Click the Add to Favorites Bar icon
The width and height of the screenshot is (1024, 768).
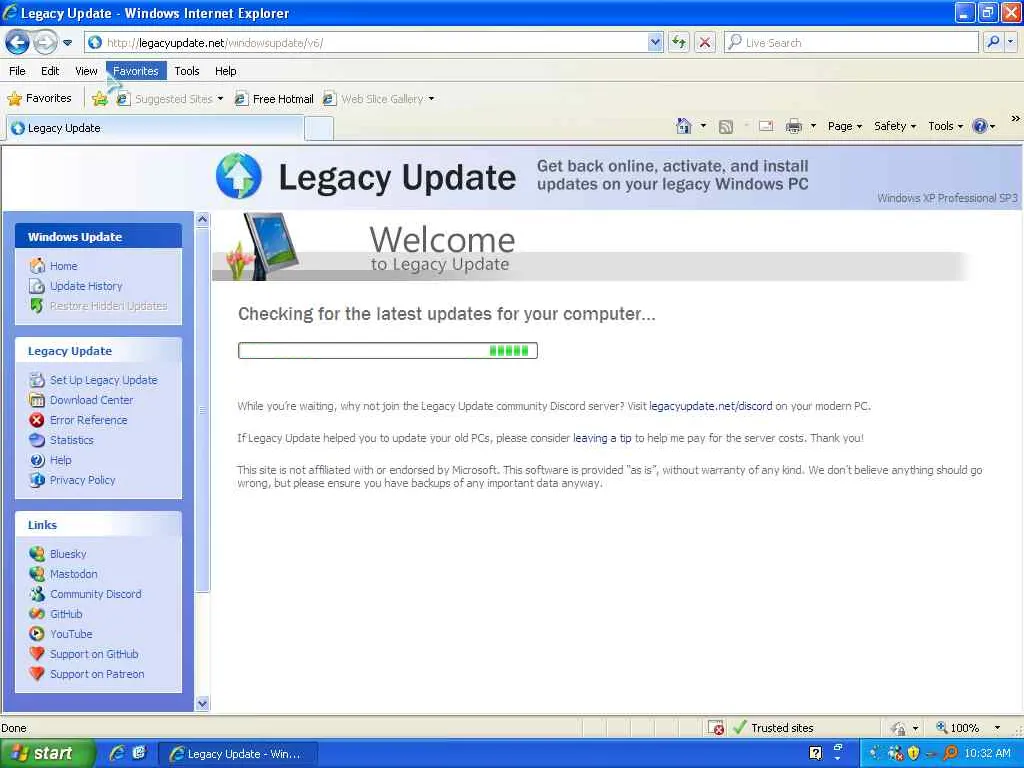[100, 99]
